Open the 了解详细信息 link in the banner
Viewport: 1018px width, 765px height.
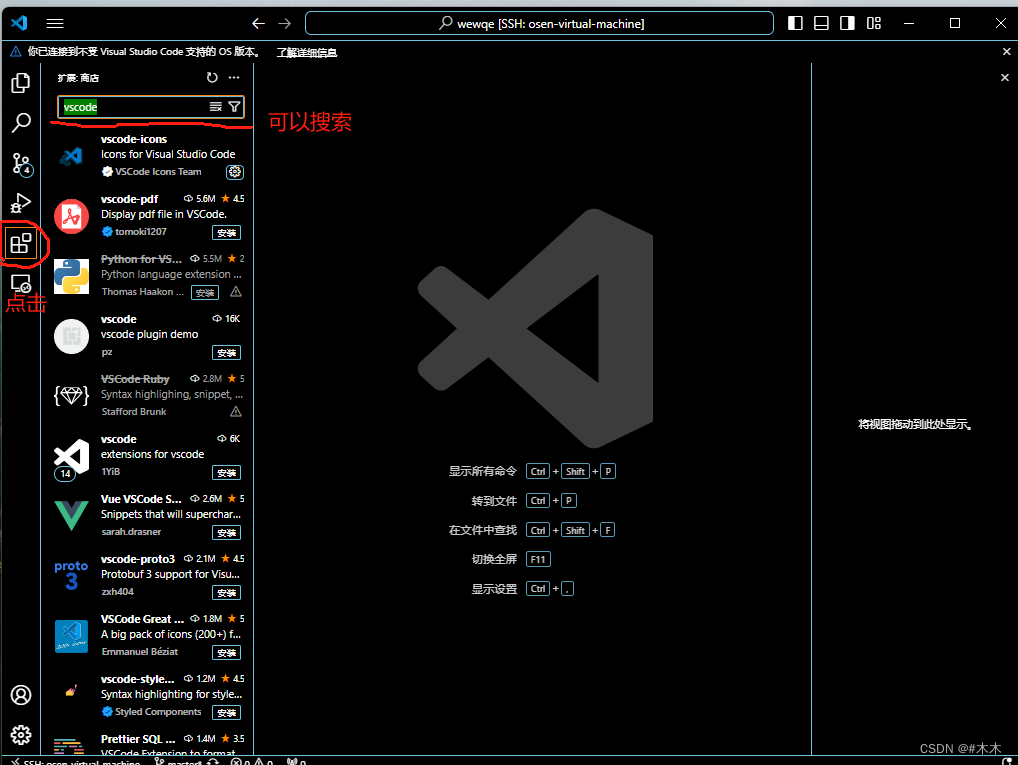pos(306,53)
